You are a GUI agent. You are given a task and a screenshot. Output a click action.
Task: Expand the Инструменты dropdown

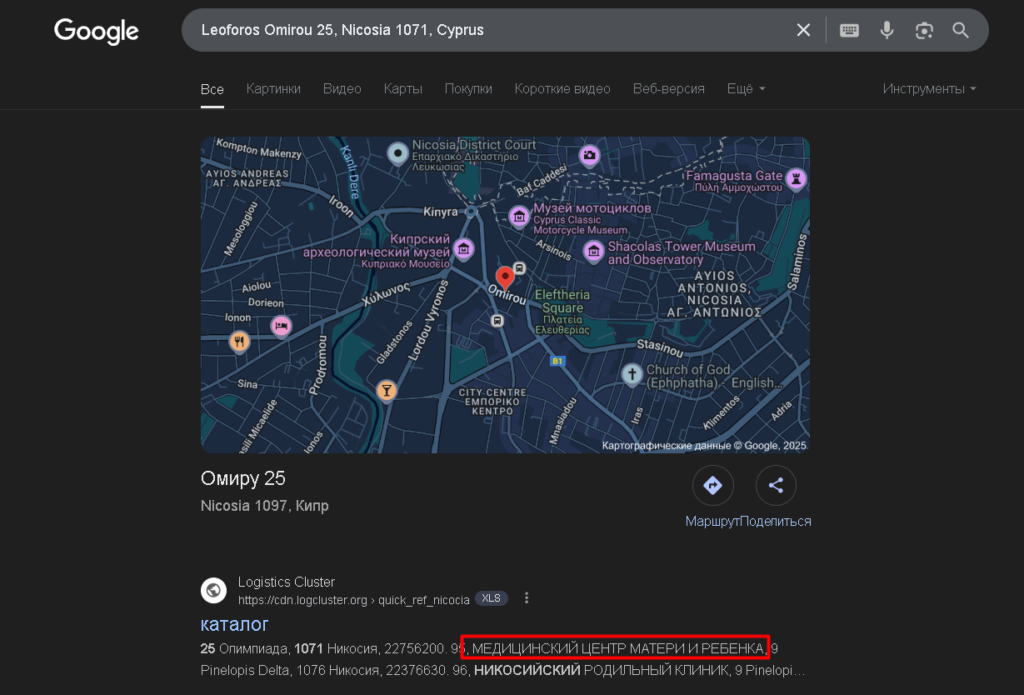[929, 89]
